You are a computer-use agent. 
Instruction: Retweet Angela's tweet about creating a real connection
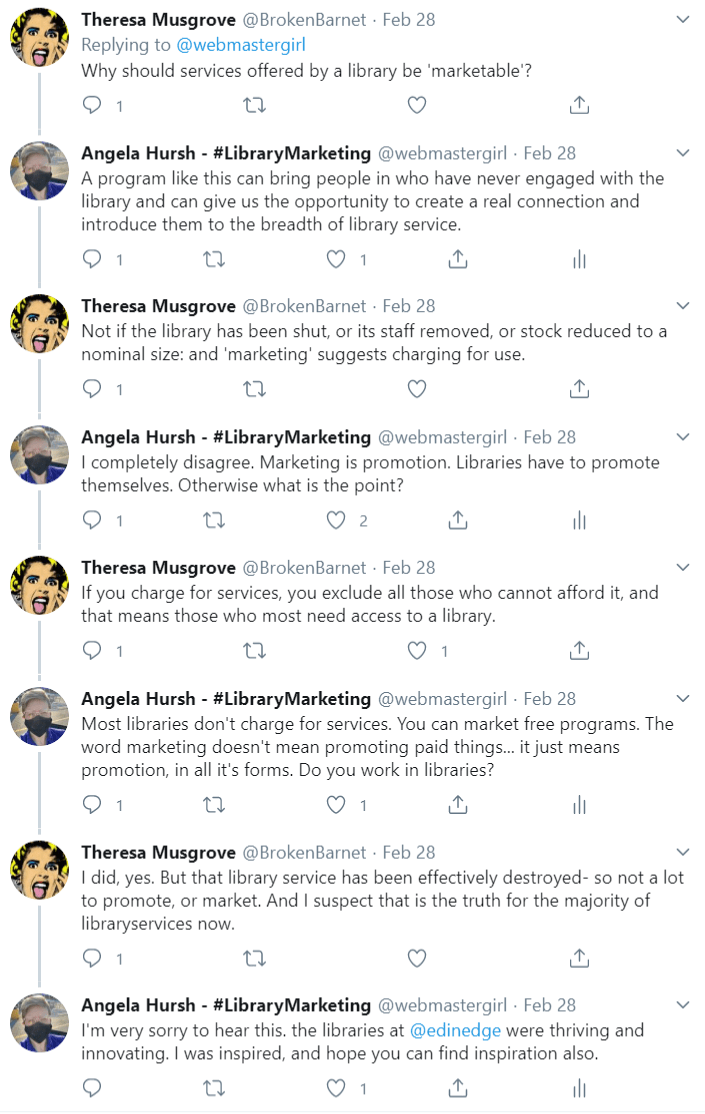pyautogui.click(x=214, y=260)
